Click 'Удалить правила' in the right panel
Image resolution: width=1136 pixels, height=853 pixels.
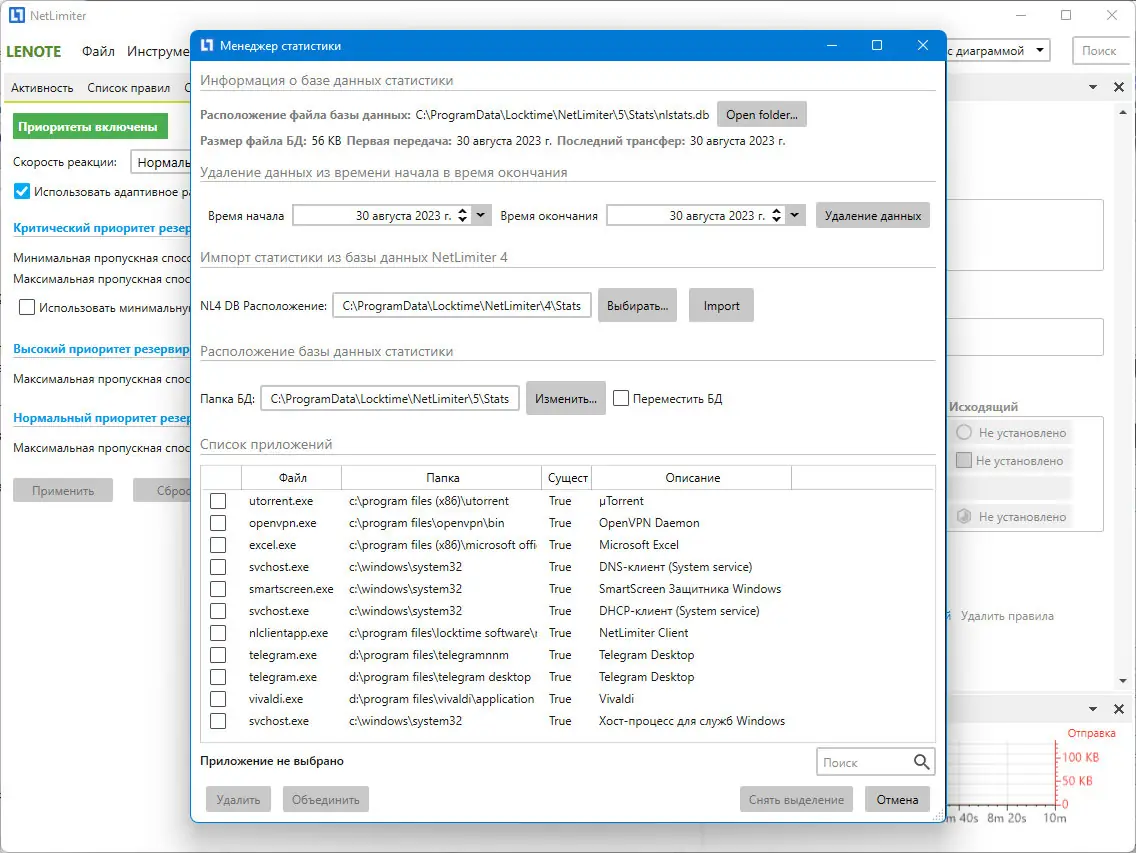(x=1006, y=616)
